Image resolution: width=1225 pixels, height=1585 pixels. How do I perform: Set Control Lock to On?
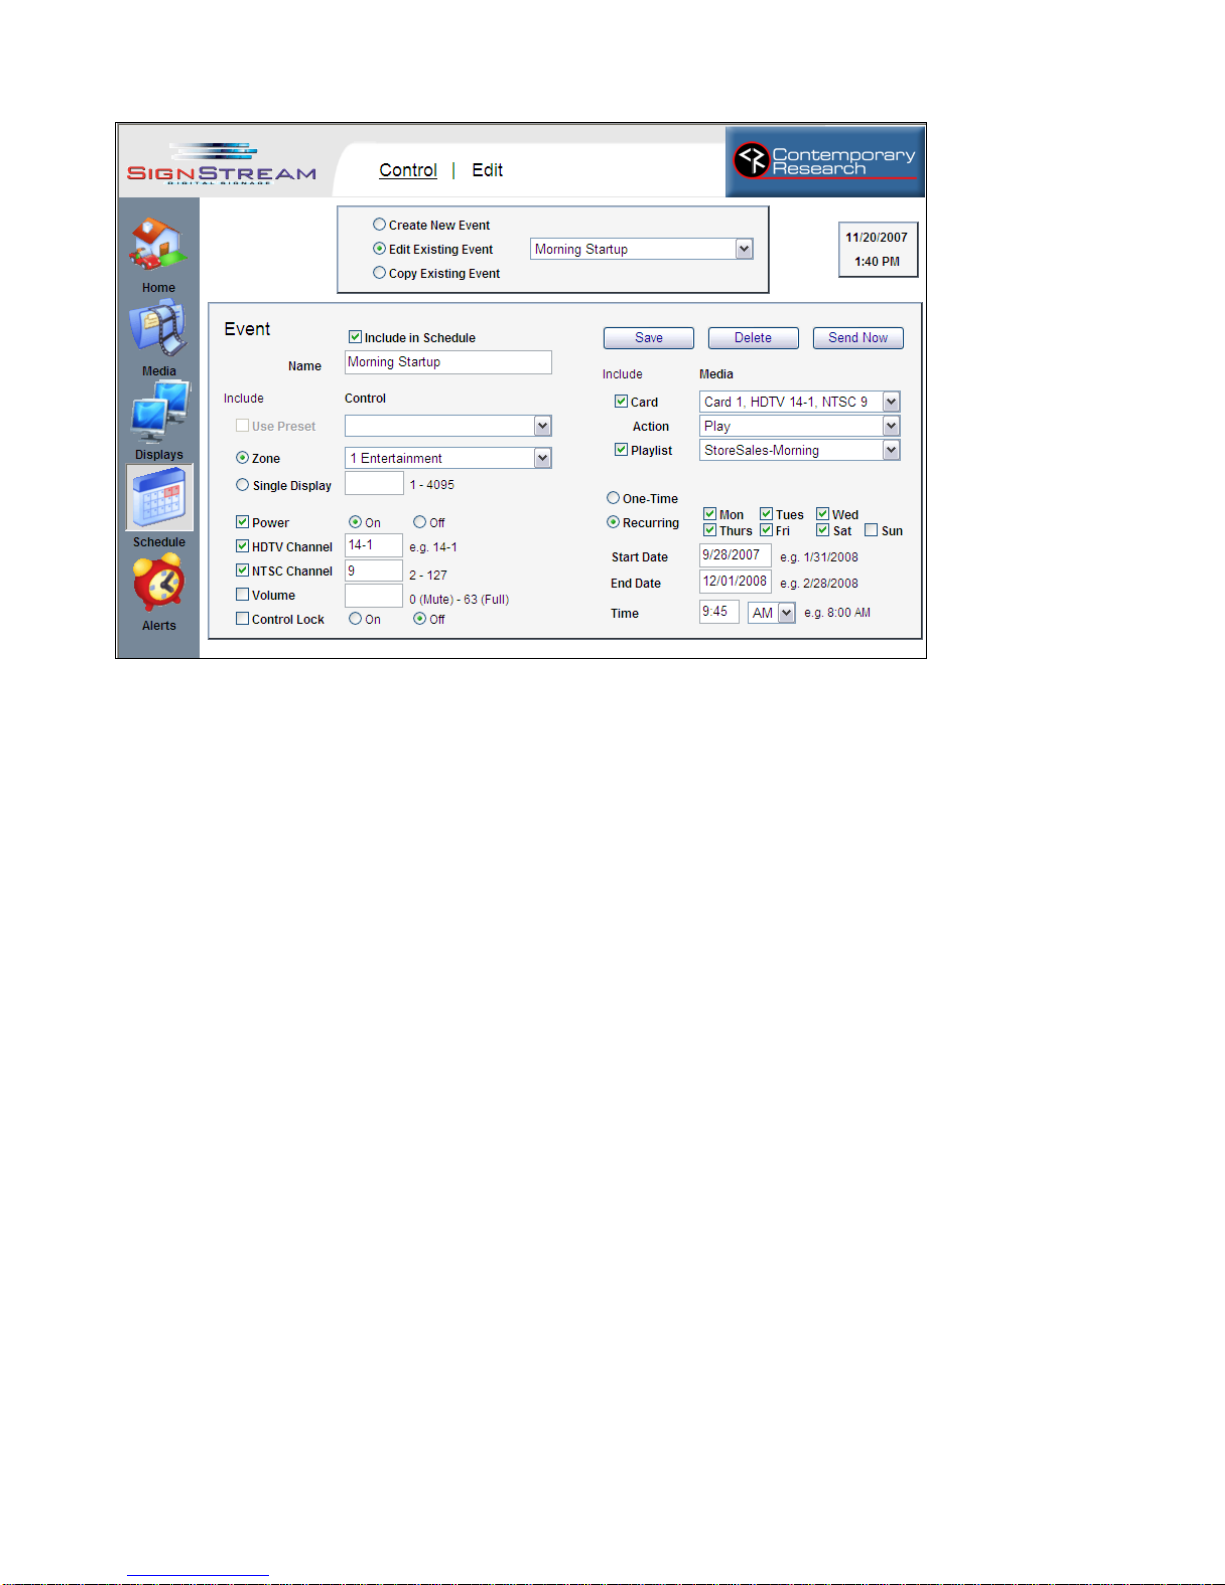(x=355, y=619)
